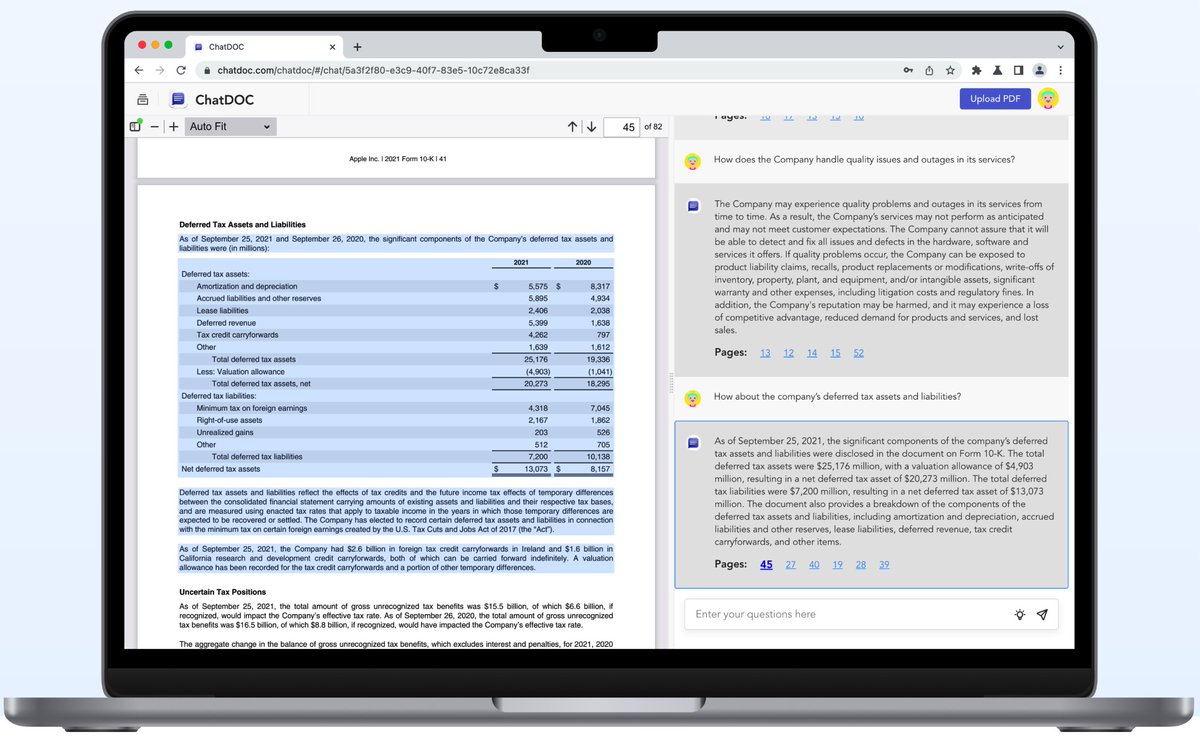The image size is (1200, 741).
Task: Click the Upload PDF button
Action: click(x=995, y=99)
